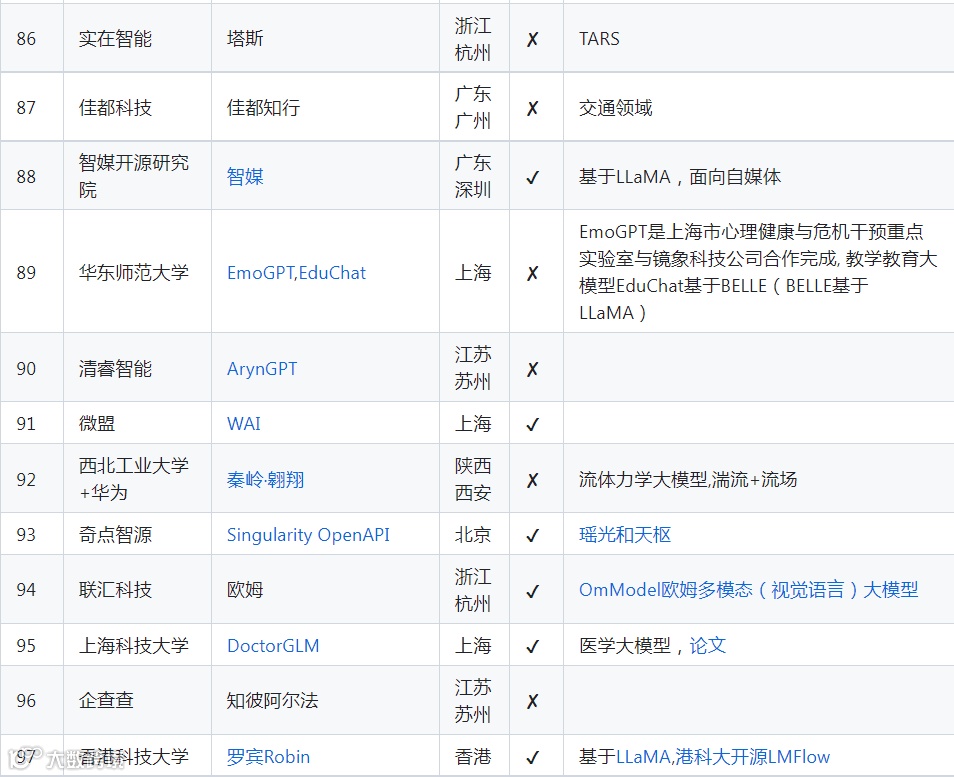Select the cross mark in row 86
Screen dimensions: 954x777
[x=532, y=40]
